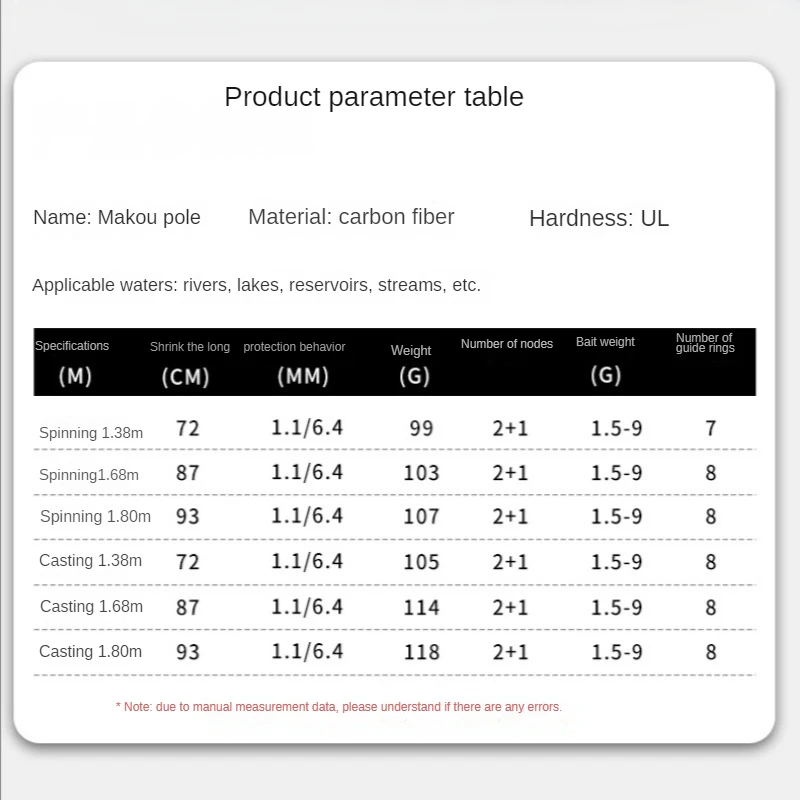Select the 'Casting 1.68m' row label

(91, 606)
